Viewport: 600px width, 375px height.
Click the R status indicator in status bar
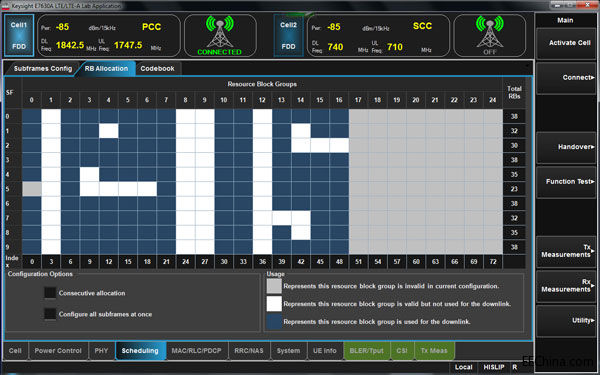click(515, 367)
